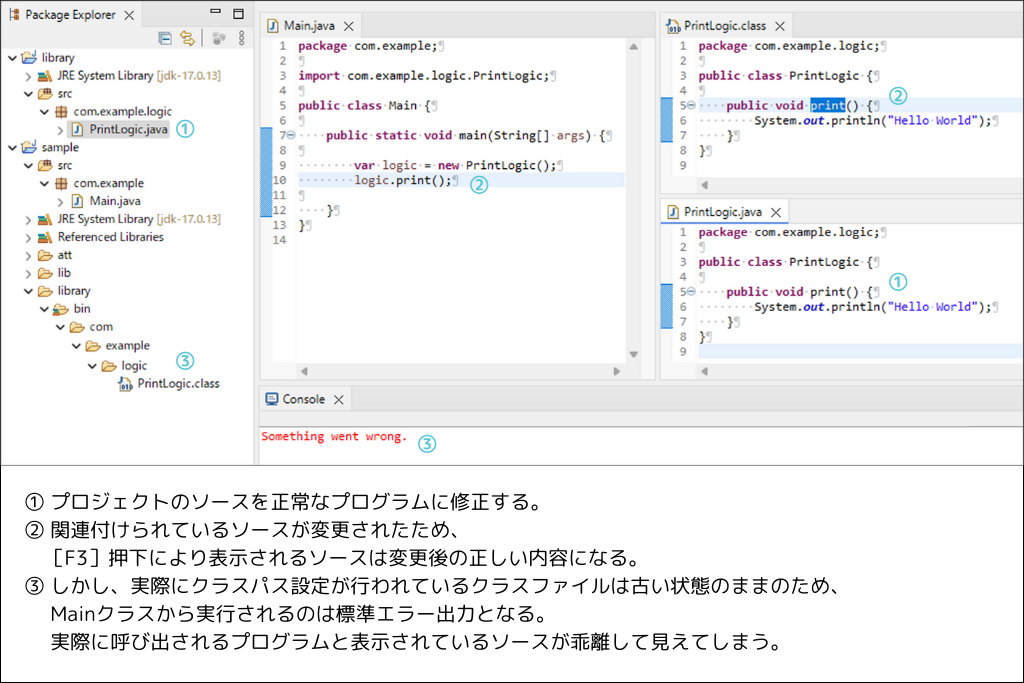Click the up arrow of Main.java vertical scrollbar
The width and height of the screenshot is (1024, 683).
click(633, 47)
